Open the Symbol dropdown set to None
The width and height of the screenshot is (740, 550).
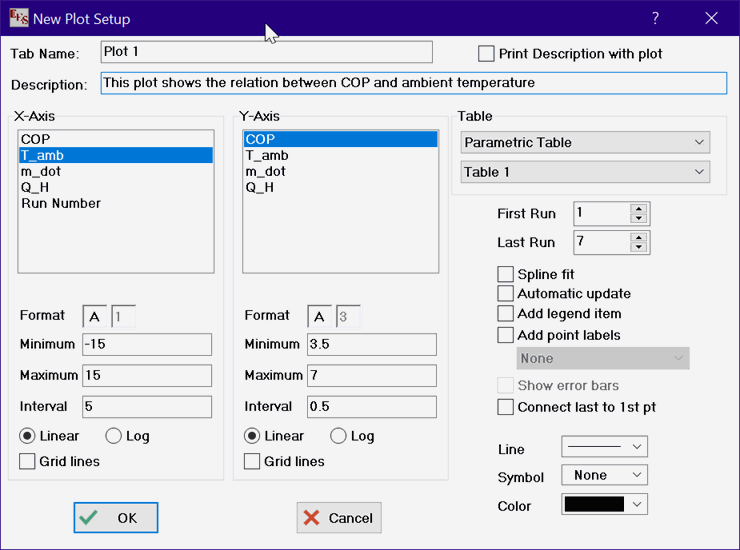[x=604, y=476]
